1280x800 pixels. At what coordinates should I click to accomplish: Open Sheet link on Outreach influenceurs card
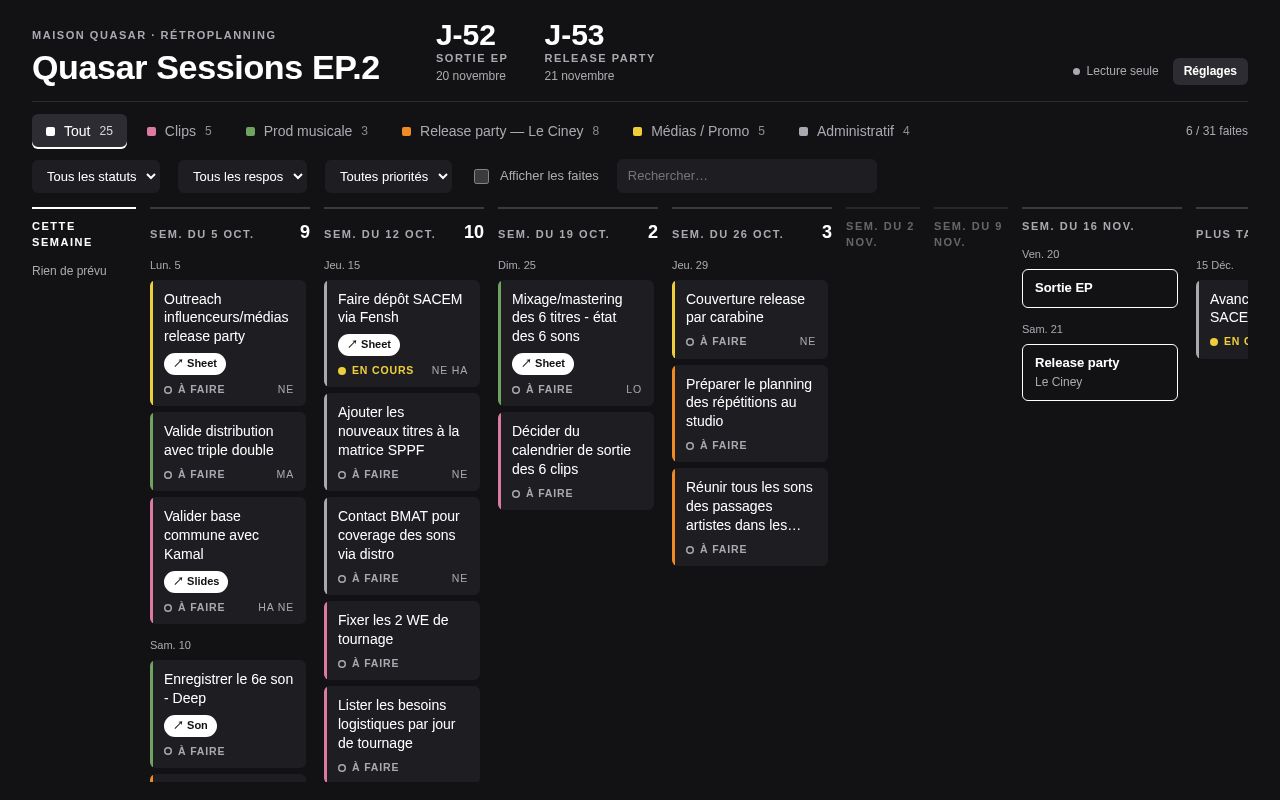tap(195, 364)
